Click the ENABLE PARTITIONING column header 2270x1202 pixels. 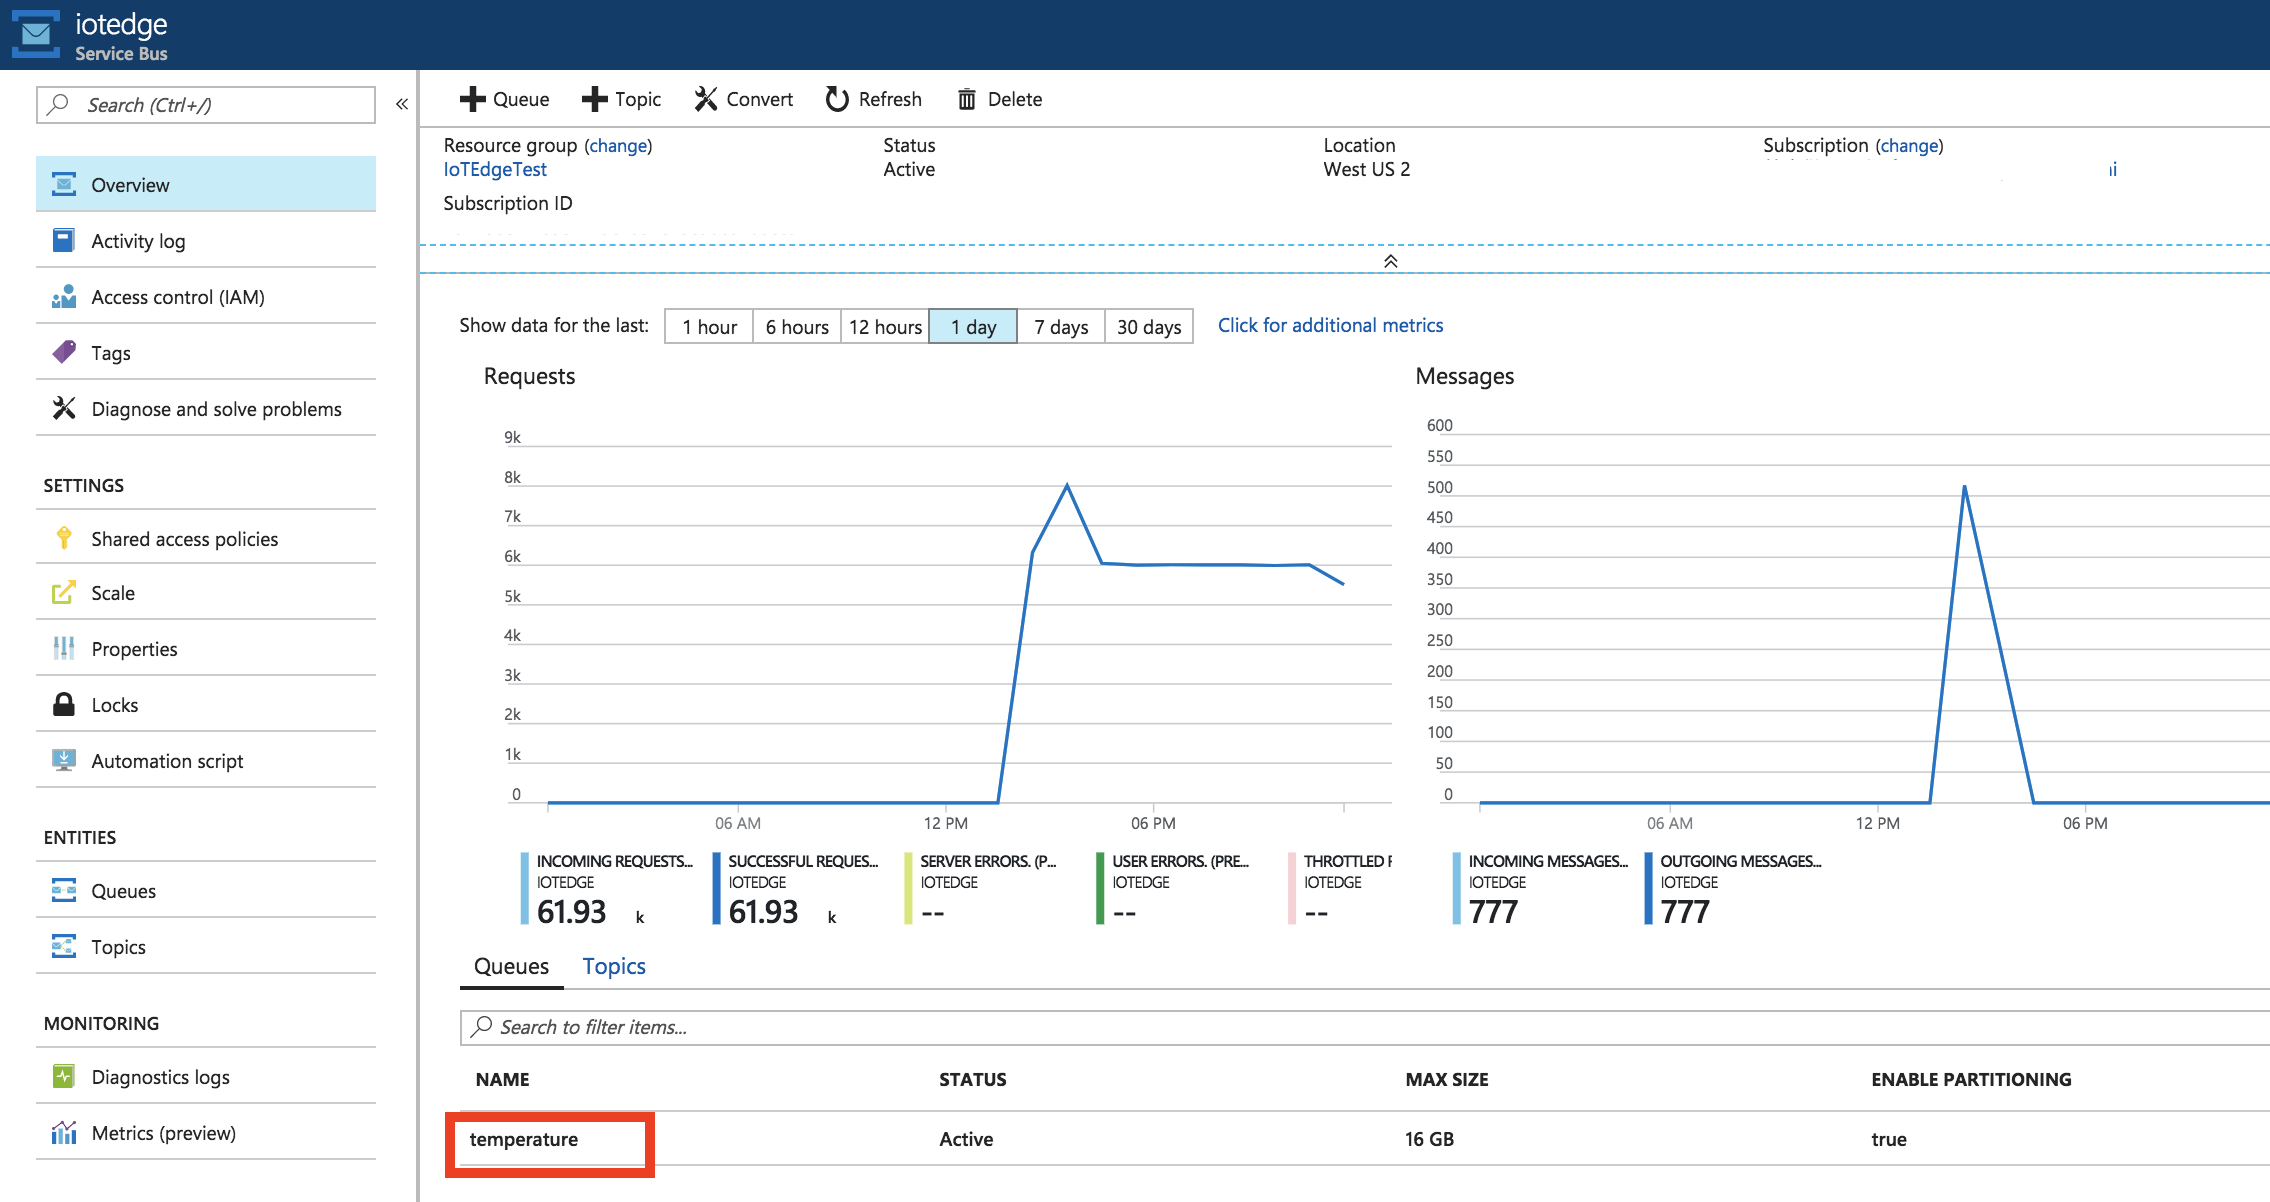click(x=1971, y=1079)
